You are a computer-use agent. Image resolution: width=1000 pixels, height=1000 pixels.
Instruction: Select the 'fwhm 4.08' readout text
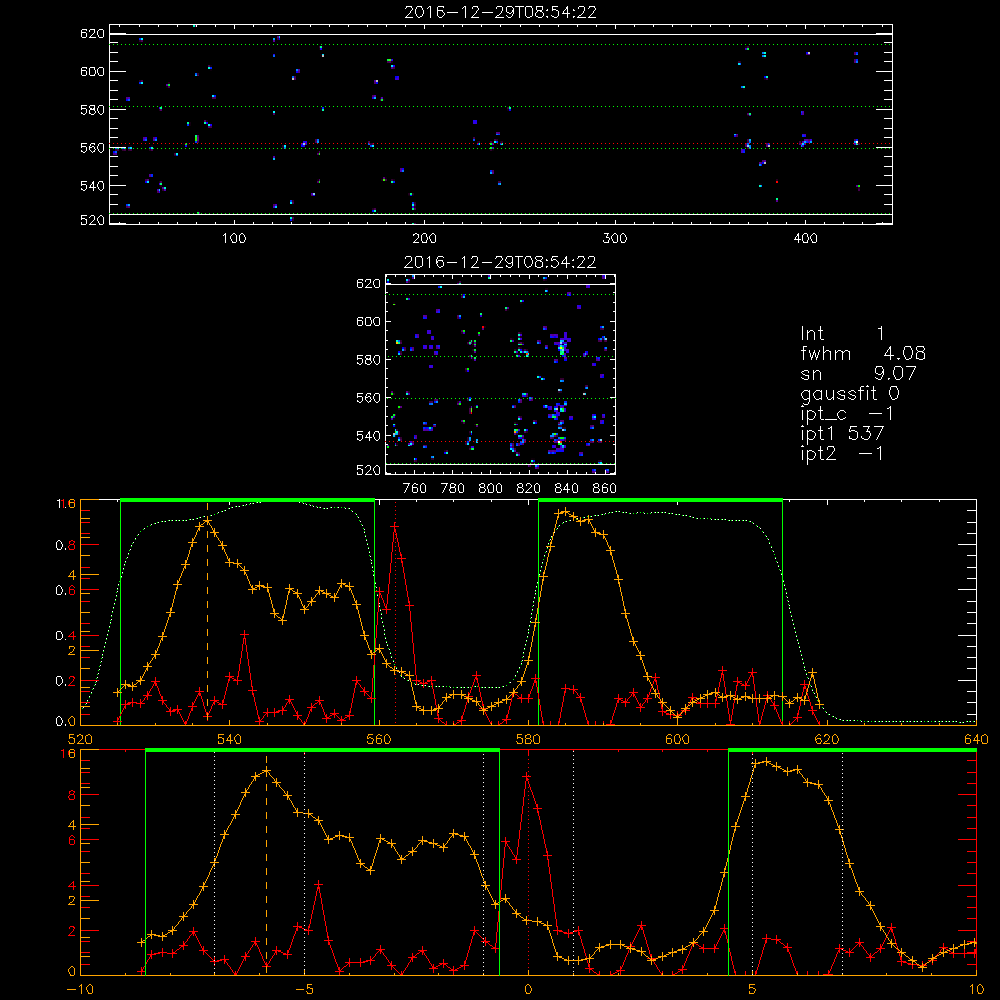click(x=863, y=353)
